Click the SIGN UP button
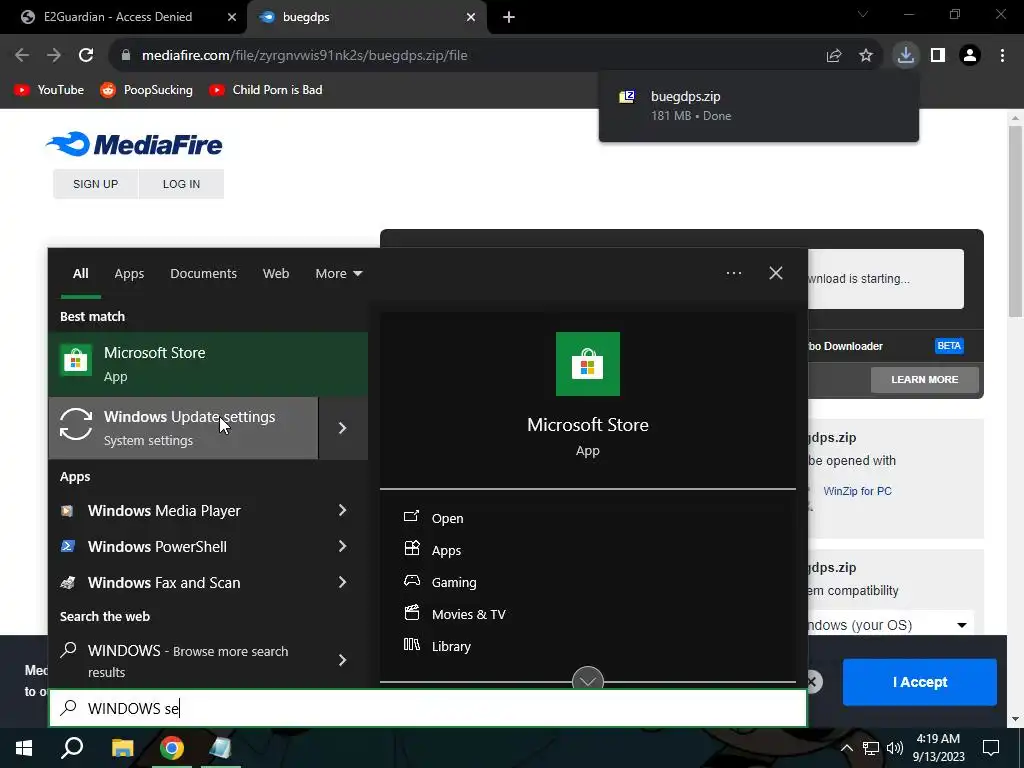1024x768 pixels. point(95,184)
